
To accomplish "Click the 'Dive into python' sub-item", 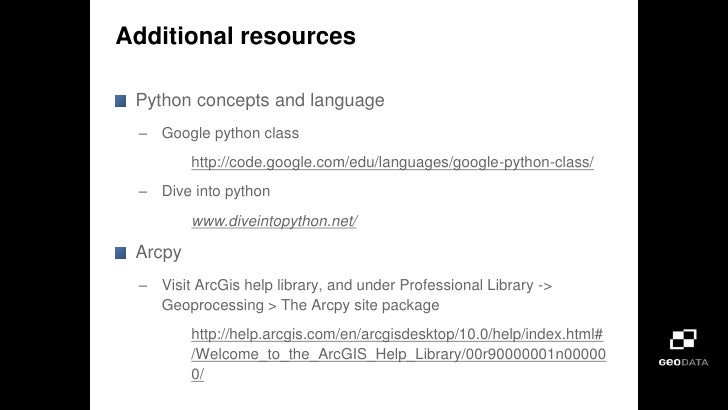I will tap(216, 191).
